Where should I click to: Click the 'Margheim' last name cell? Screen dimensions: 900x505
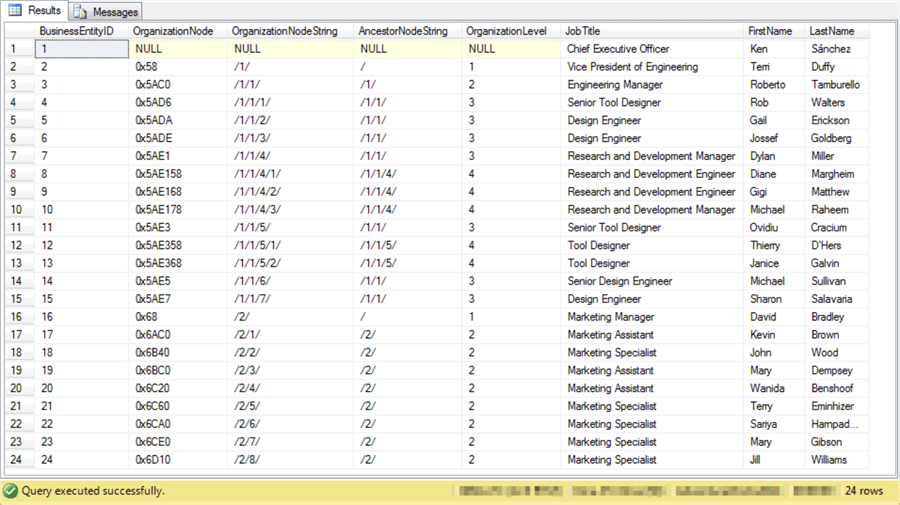[x=836, y=174]
